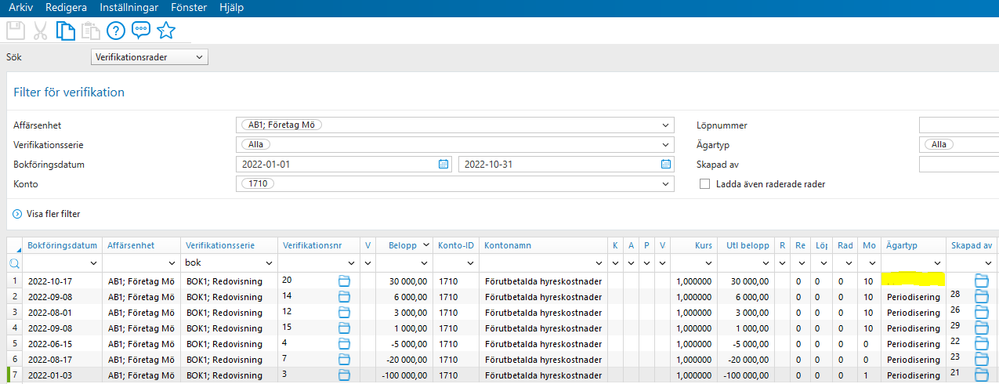
Task: Open Skapad av folder icon beside 29
Action: click(x=981, y=328)
